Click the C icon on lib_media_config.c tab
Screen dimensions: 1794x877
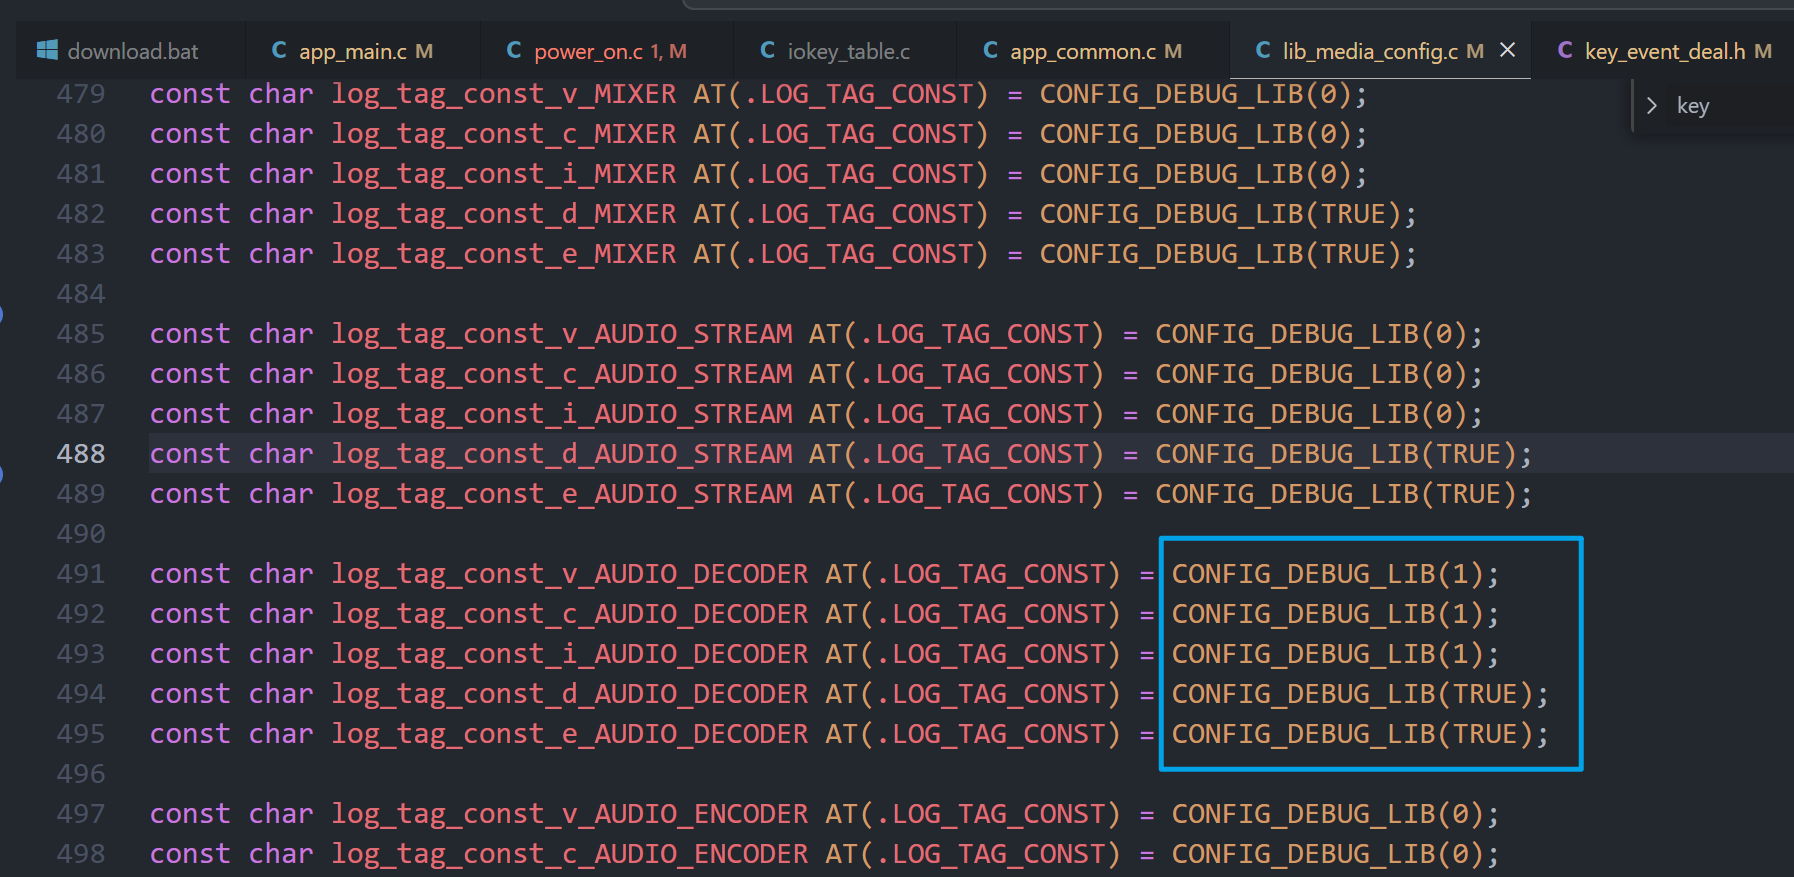pos(1264,50)
